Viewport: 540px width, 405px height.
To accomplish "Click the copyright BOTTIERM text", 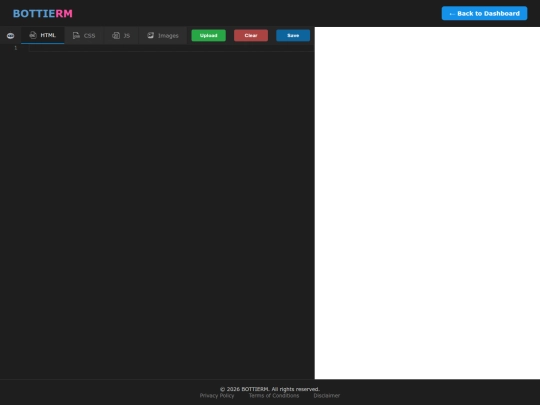I will click(x=270, y=389).
